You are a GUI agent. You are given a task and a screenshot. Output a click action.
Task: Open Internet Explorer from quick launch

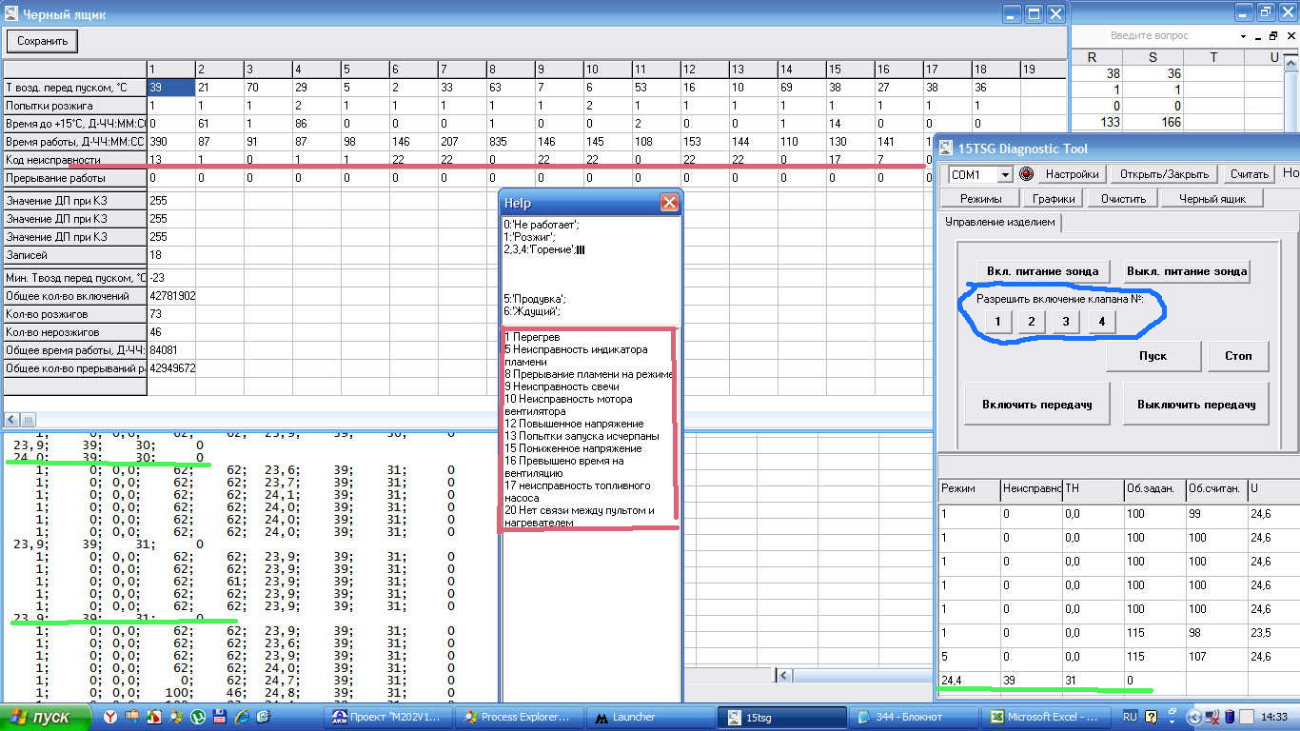pos(241,717)
